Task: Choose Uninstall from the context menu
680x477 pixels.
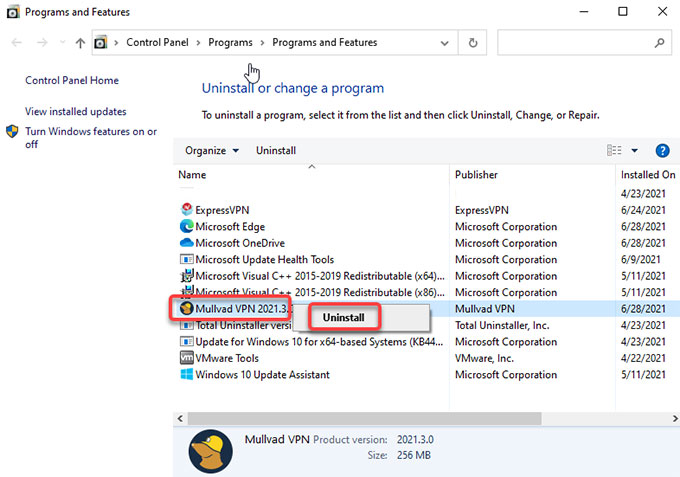Action: coord(343,317)
